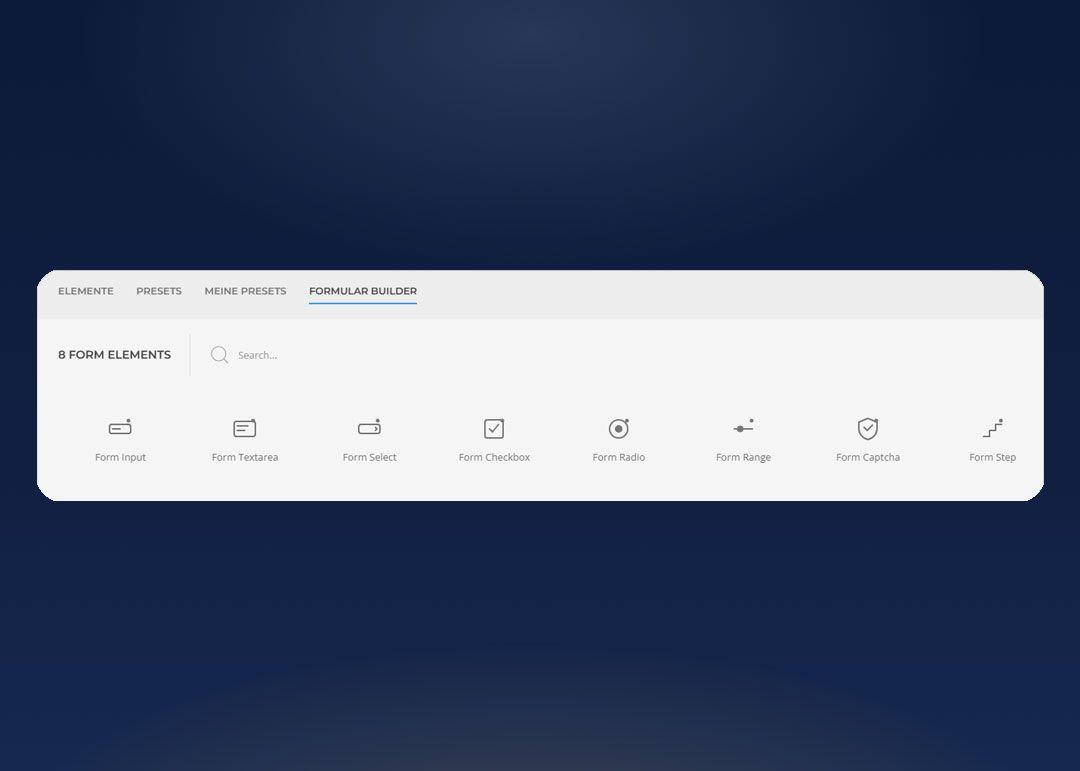The width and height of the screenshot is (1080, 771).
Task: Click the "Form Captcha" label
Action: click(868, 458)
